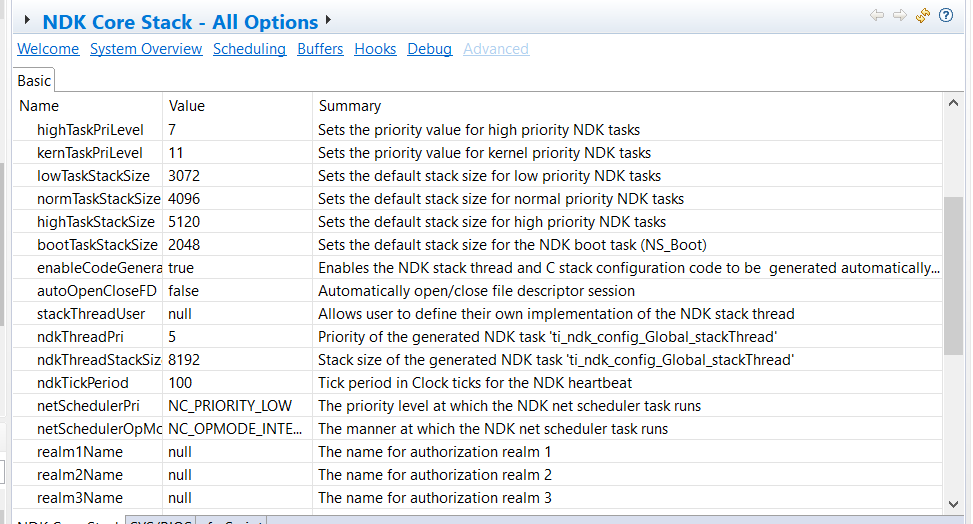Screen dimensions: 973x524
Task: Select the Basic tab
Action: coord(34,81)
